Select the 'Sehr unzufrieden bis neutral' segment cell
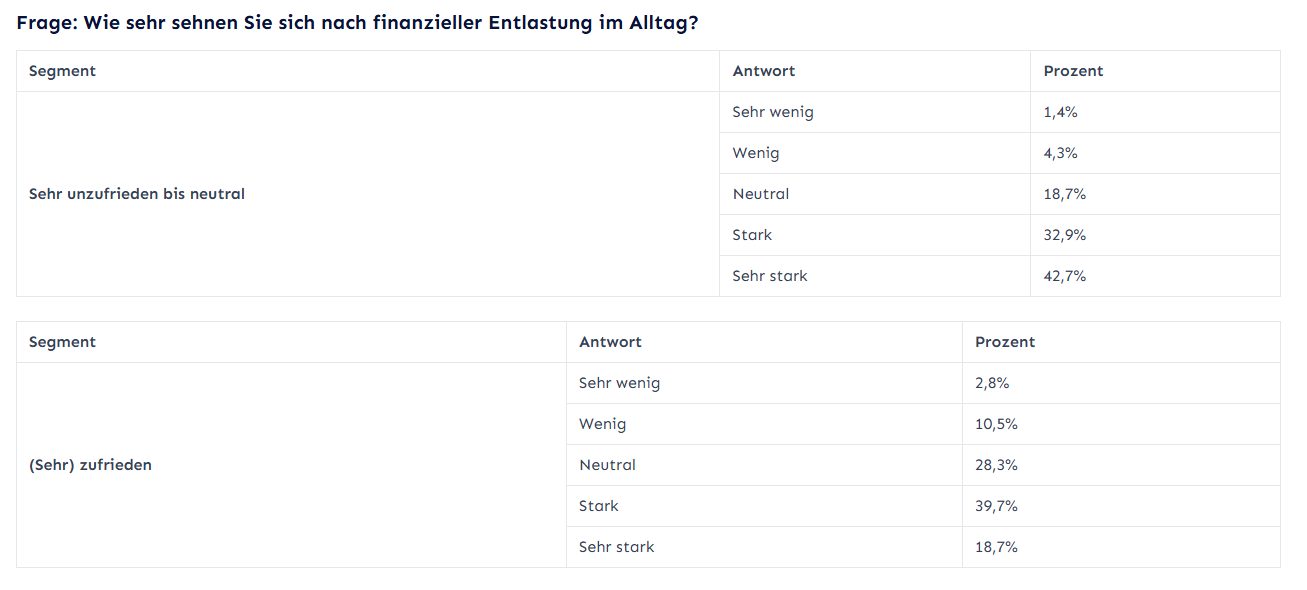 [137, 194]
